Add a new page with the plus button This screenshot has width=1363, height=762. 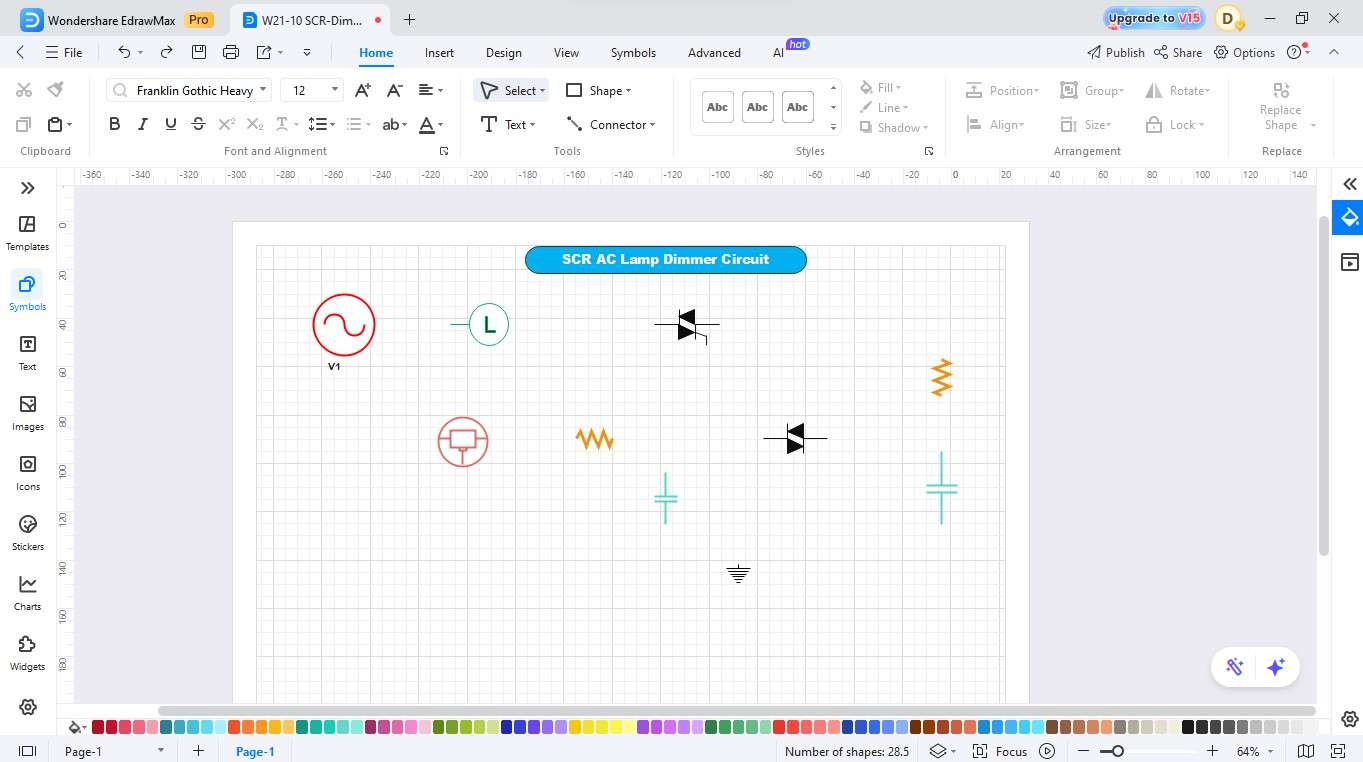pyautogui.click(x=198, y=751)
